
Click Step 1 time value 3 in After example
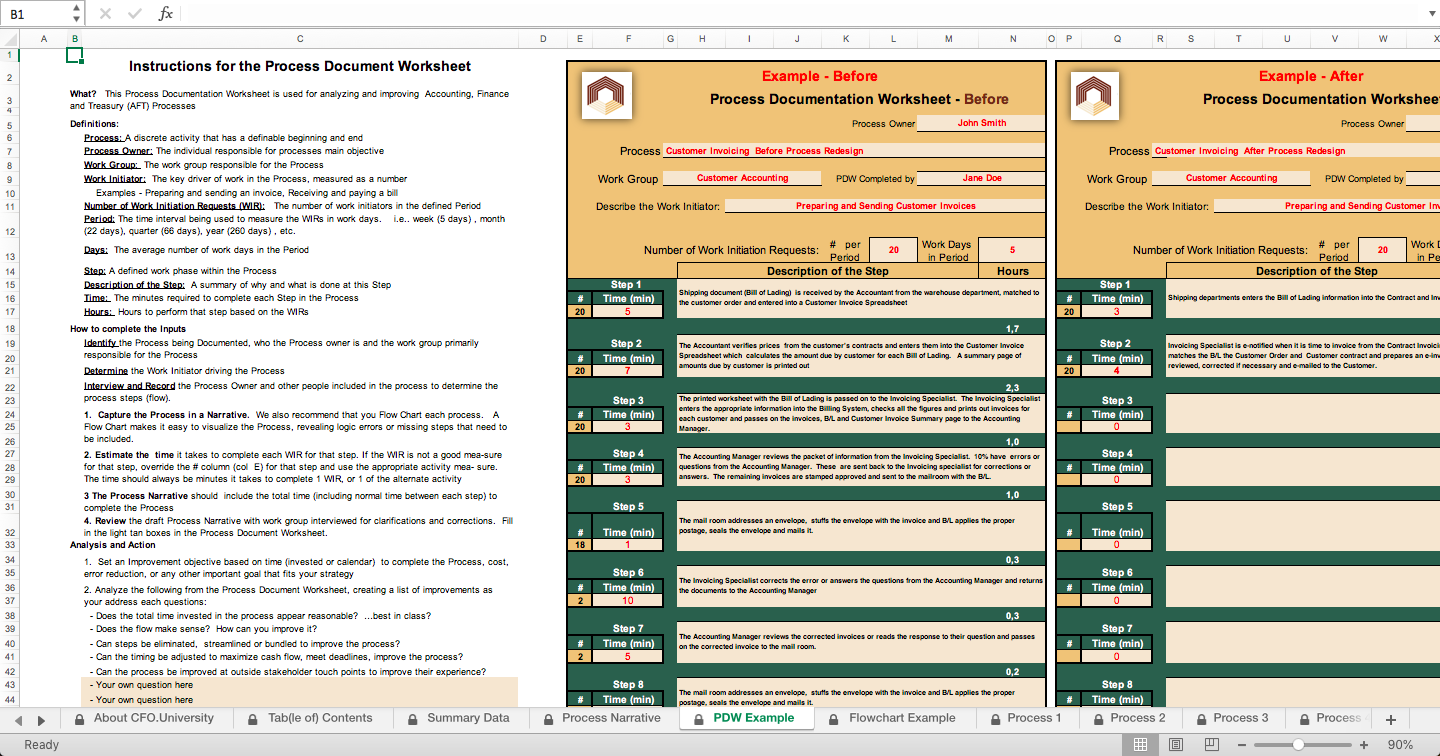click(1116, 311)
